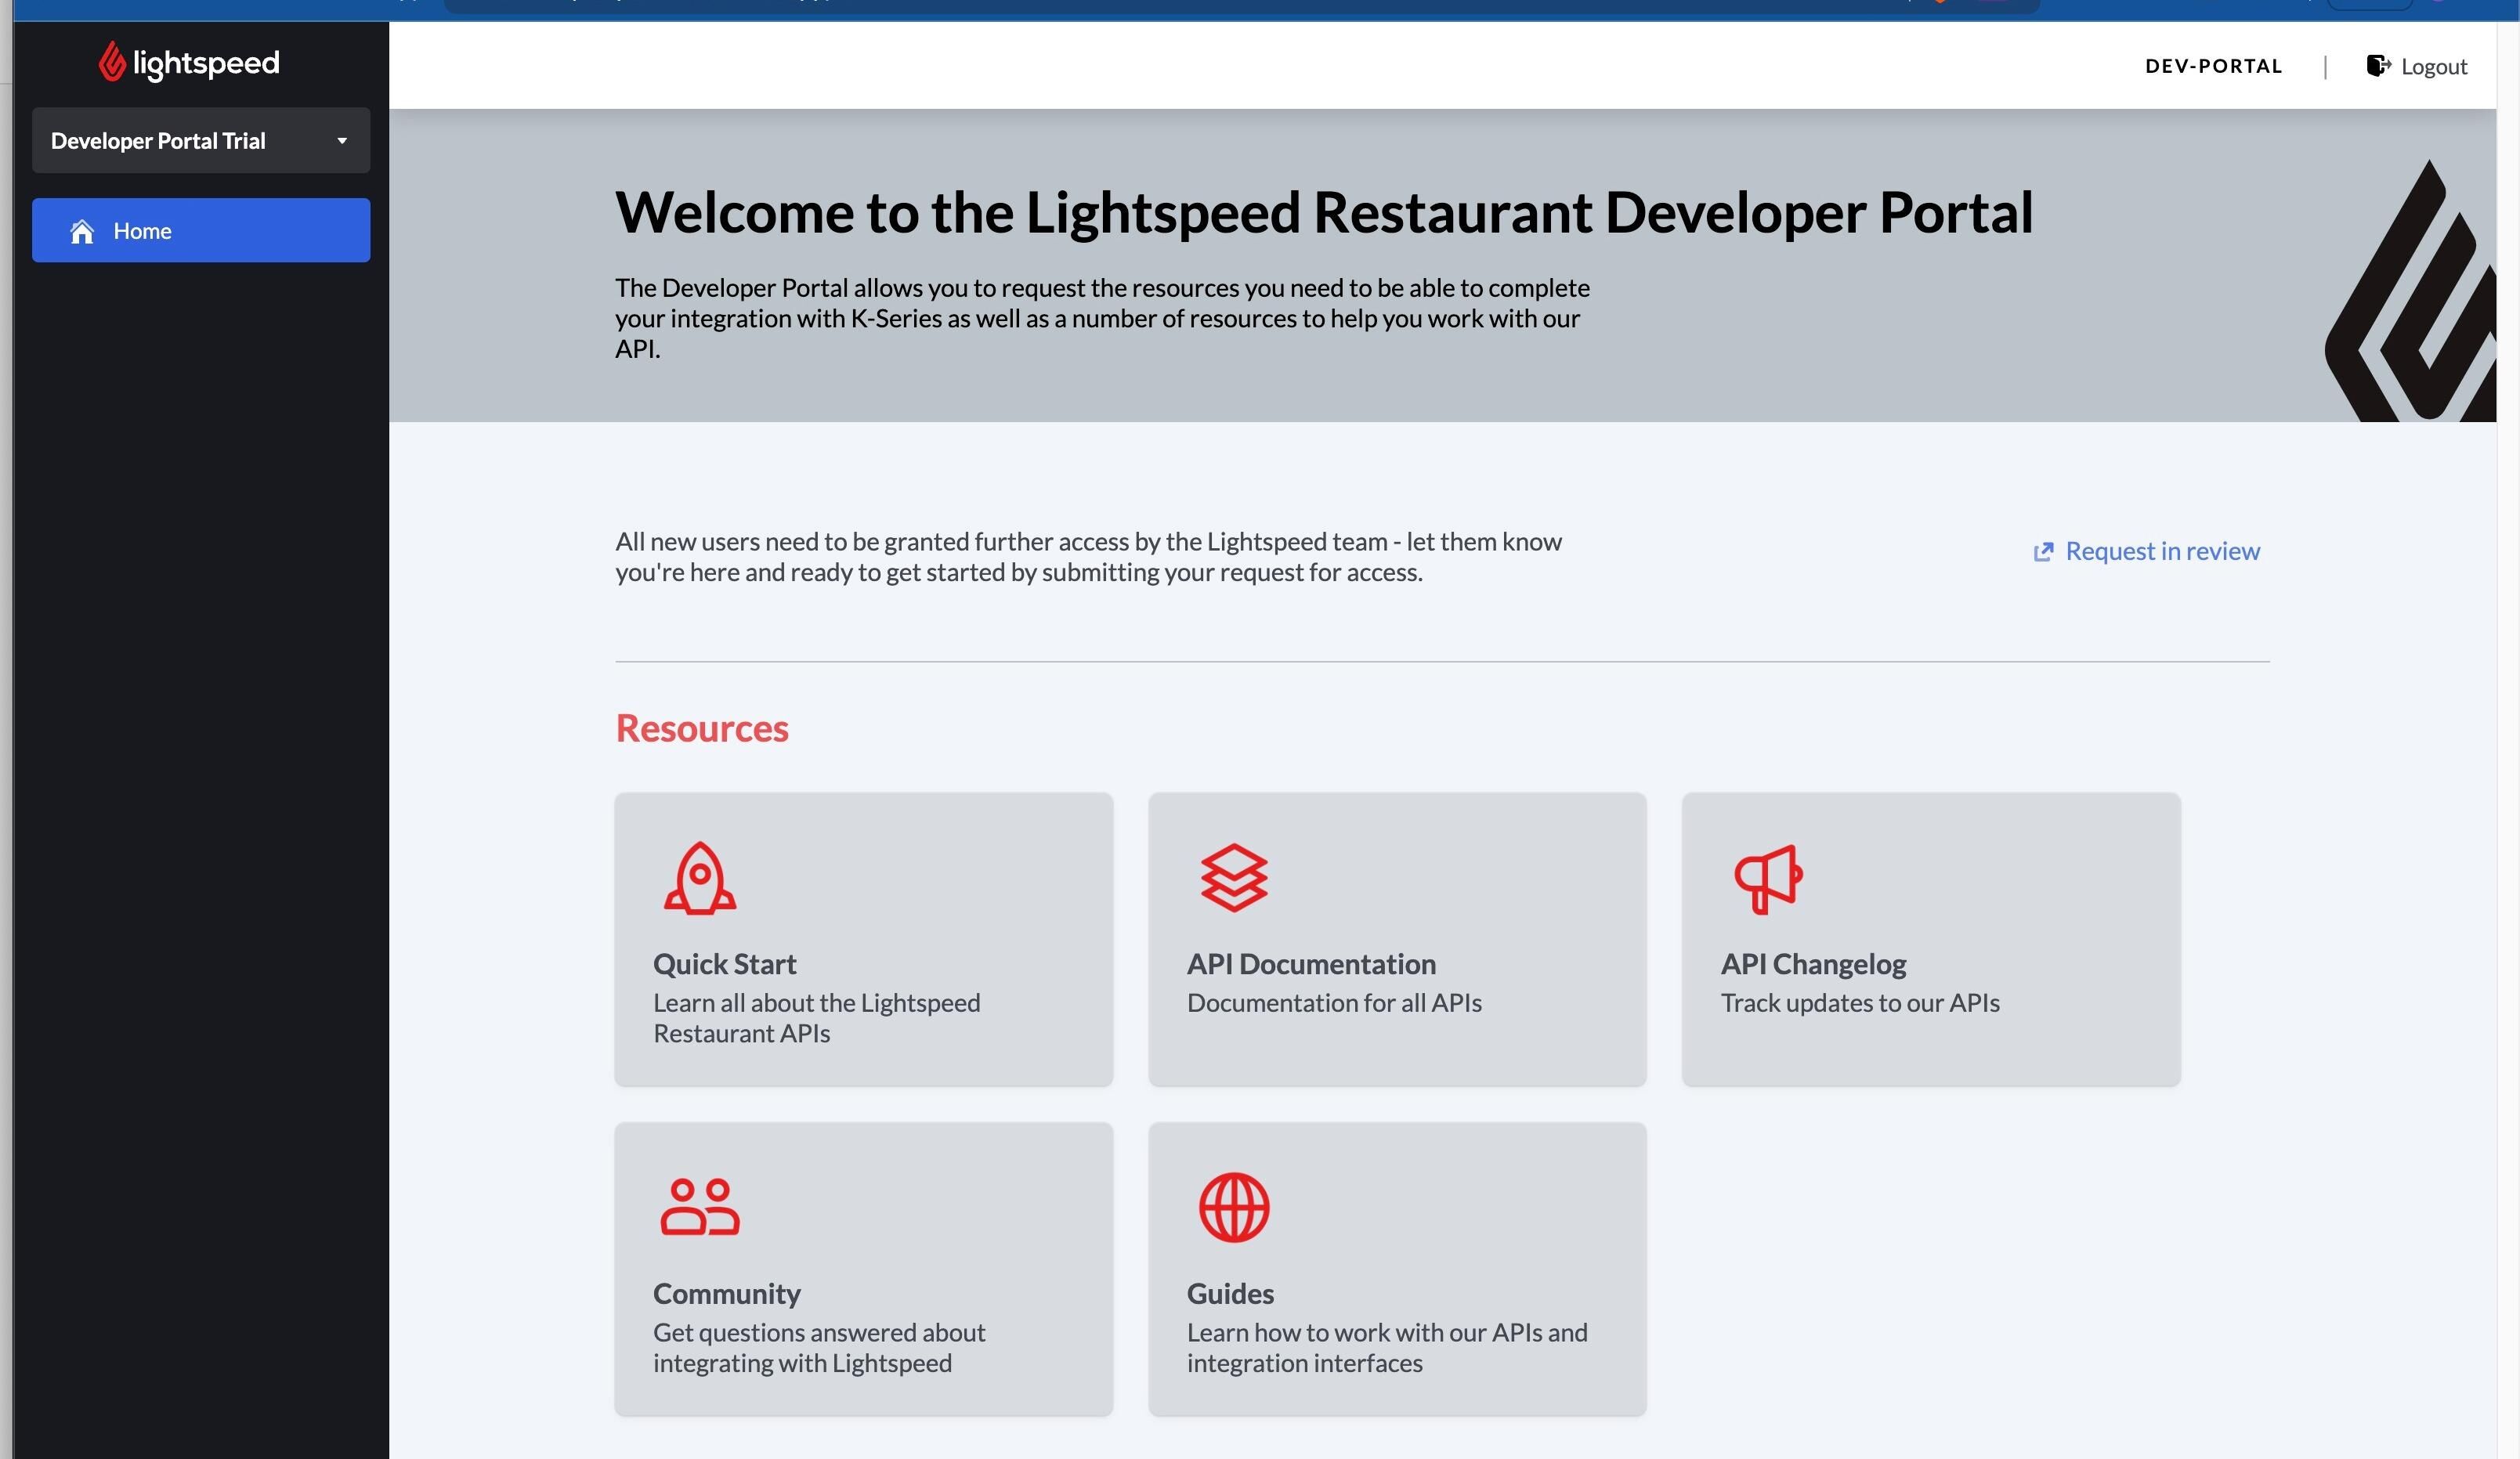This screenshot has width=2520, height=1459.
Task: Click the house icon in sidebar
Action: click(82, 231)
